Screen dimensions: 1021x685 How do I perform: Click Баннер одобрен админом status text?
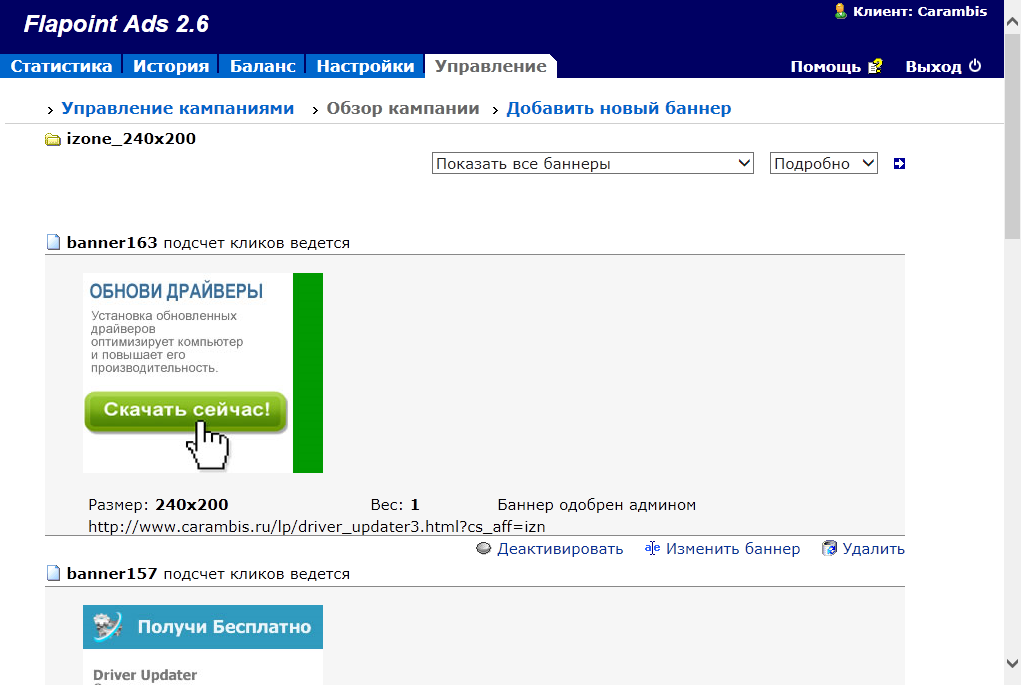point(596,505)
